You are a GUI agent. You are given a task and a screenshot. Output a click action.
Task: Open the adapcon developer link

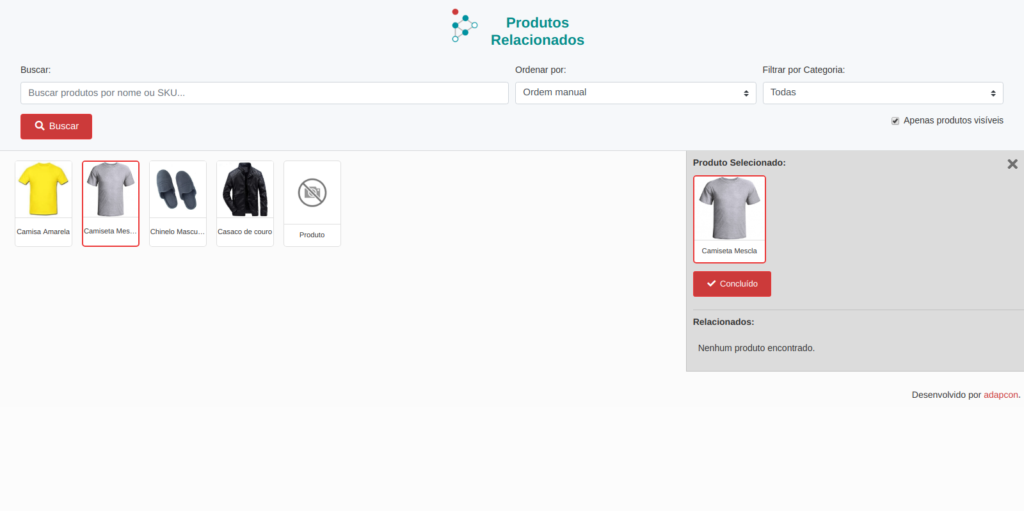click(1000, 395)
